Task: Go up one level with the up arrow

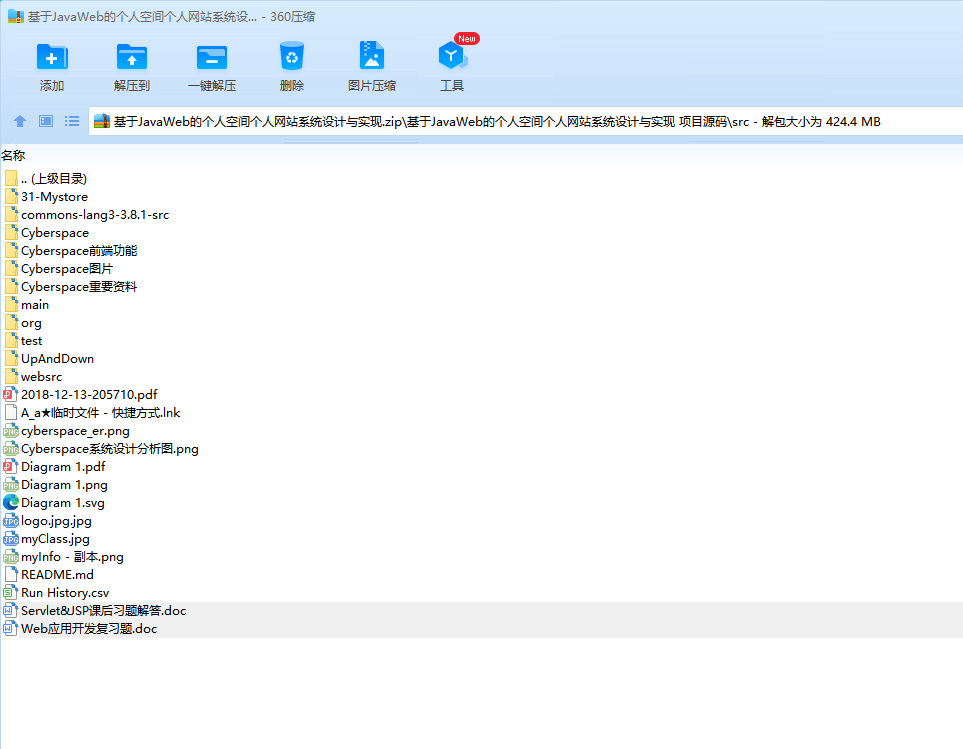Action: pyautogui.click(x=20, y=121)
